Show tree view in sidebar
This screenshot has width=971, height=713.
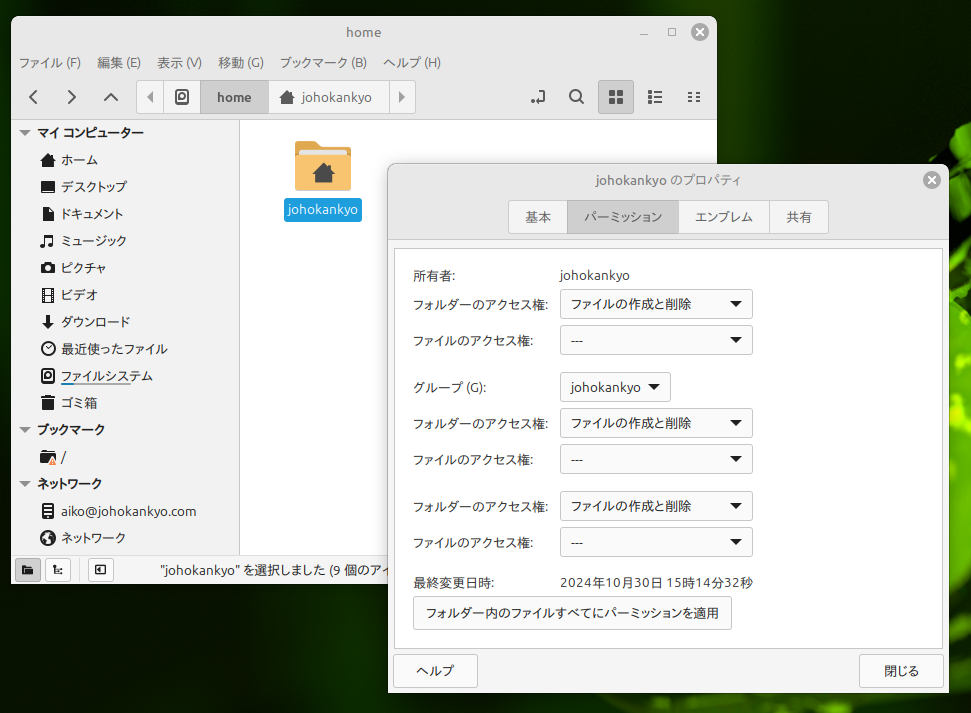[x=58, y=570]
